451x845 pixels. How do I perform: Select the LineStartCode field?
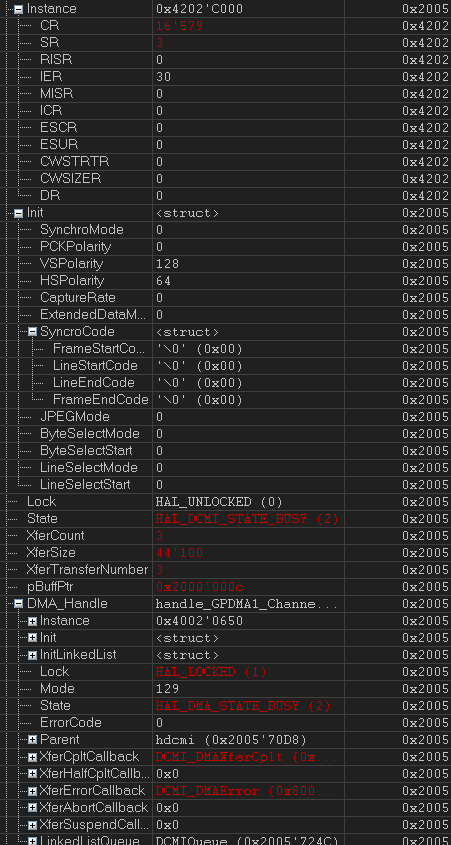[225, 366]
